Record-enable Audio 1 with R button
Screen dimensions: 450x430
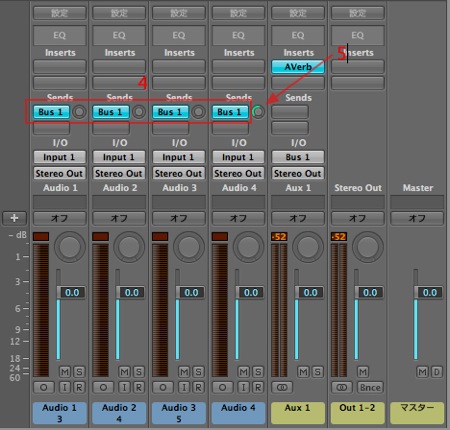(x=79, y=387)
